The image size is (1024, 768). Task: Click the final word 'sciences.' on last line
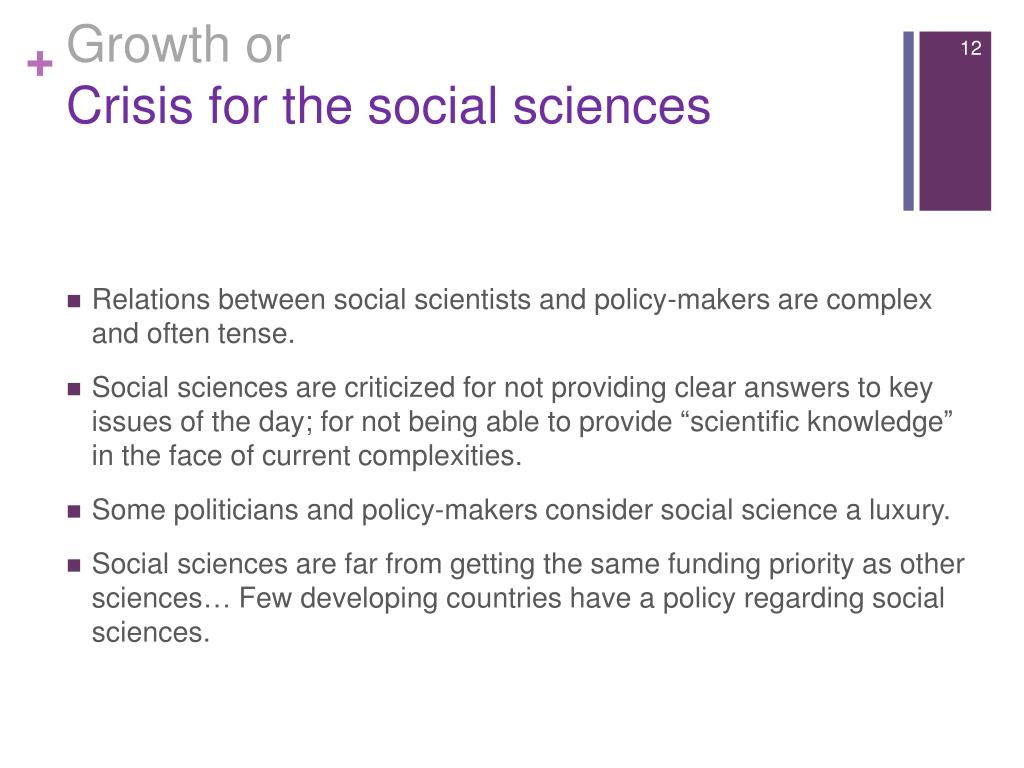[x=151, y=633]
